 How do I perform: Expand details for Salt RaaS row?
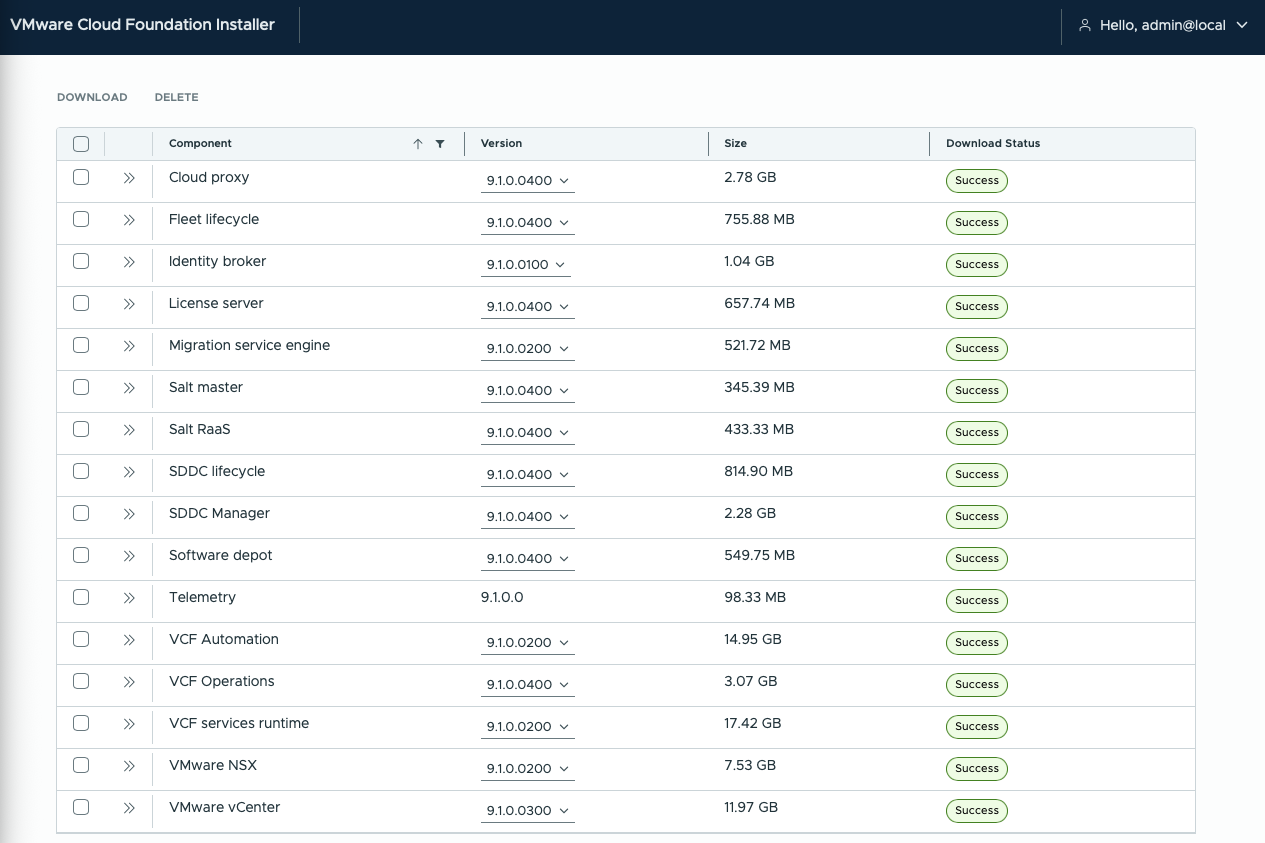tap(129, 430)
